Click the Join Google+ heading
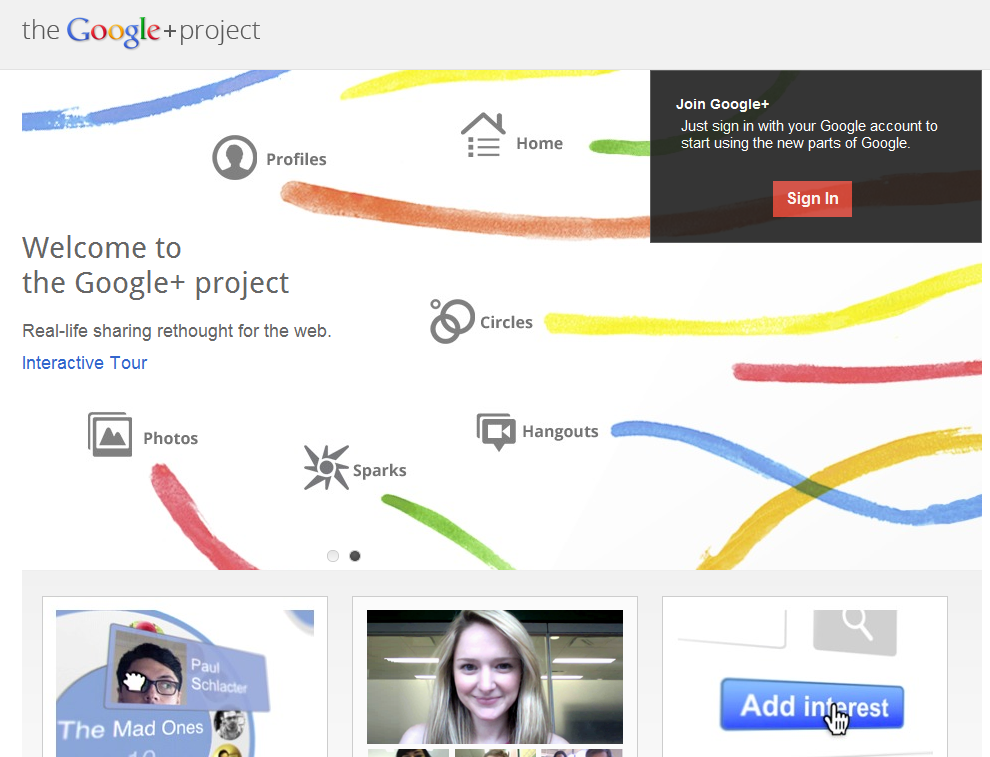990x757 pixels. (722, 104)
